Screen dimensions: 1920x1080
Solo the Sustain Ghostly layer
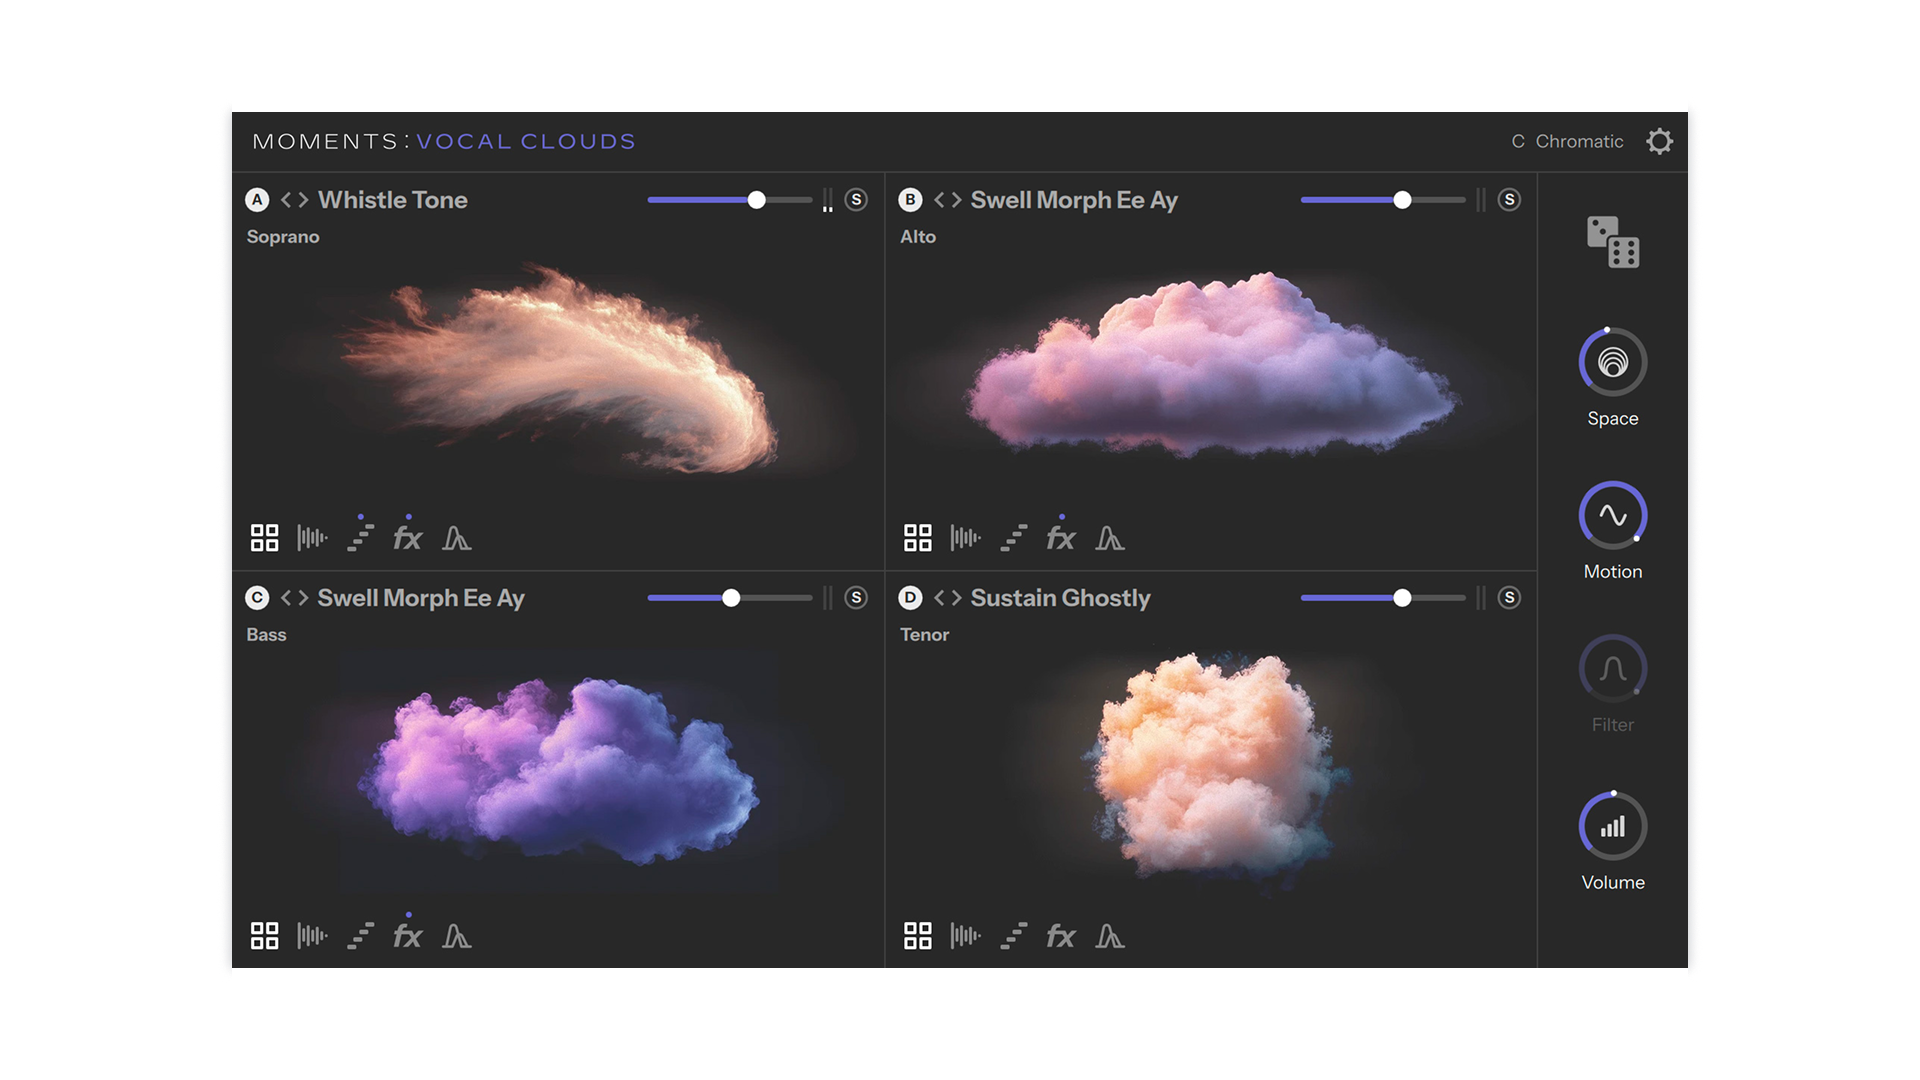point(1509,598)
